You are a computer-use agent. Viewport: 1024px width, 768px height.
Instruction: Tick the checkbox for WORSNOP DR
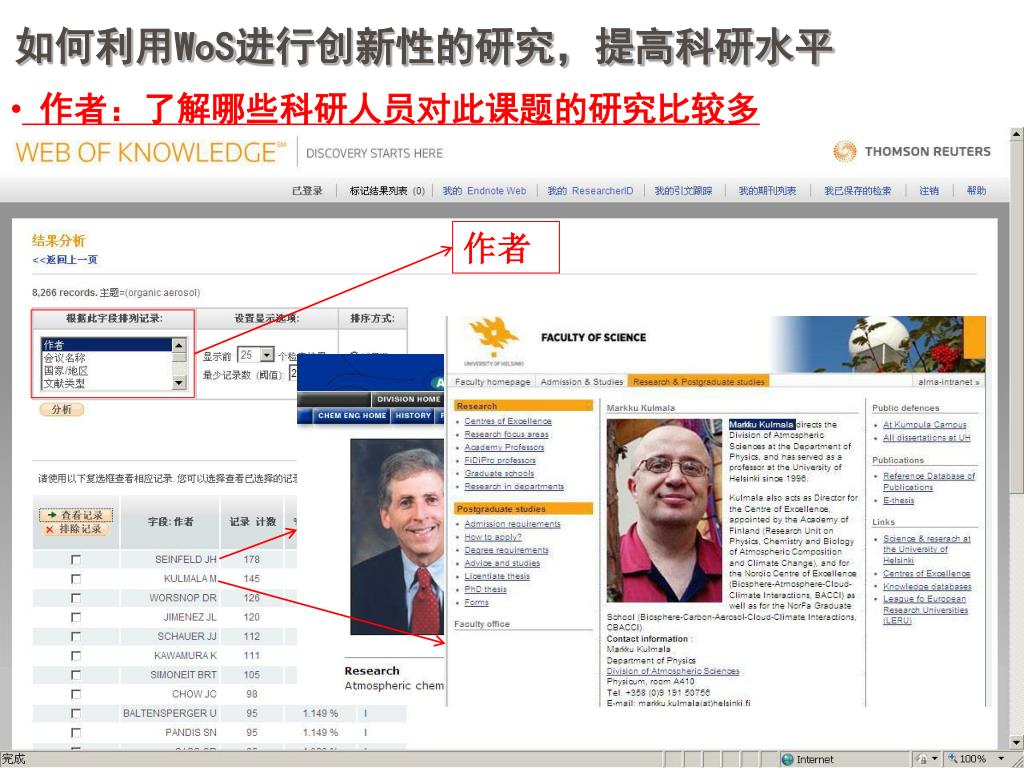76,598
